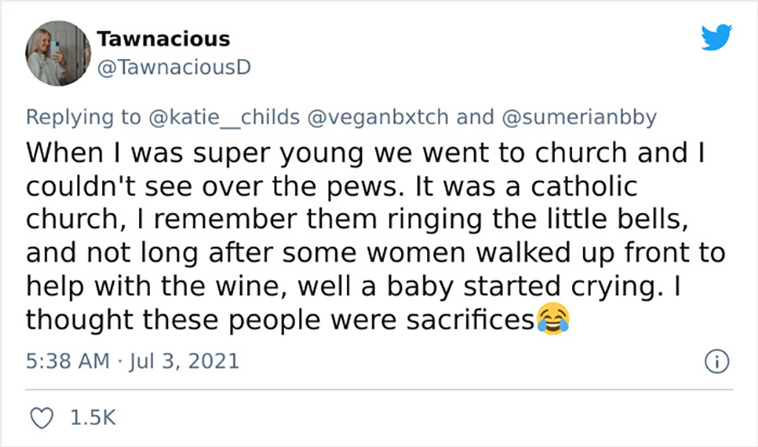Visit the @katie__childs mention
Screen dimensions: 758x447
point(224,117)
